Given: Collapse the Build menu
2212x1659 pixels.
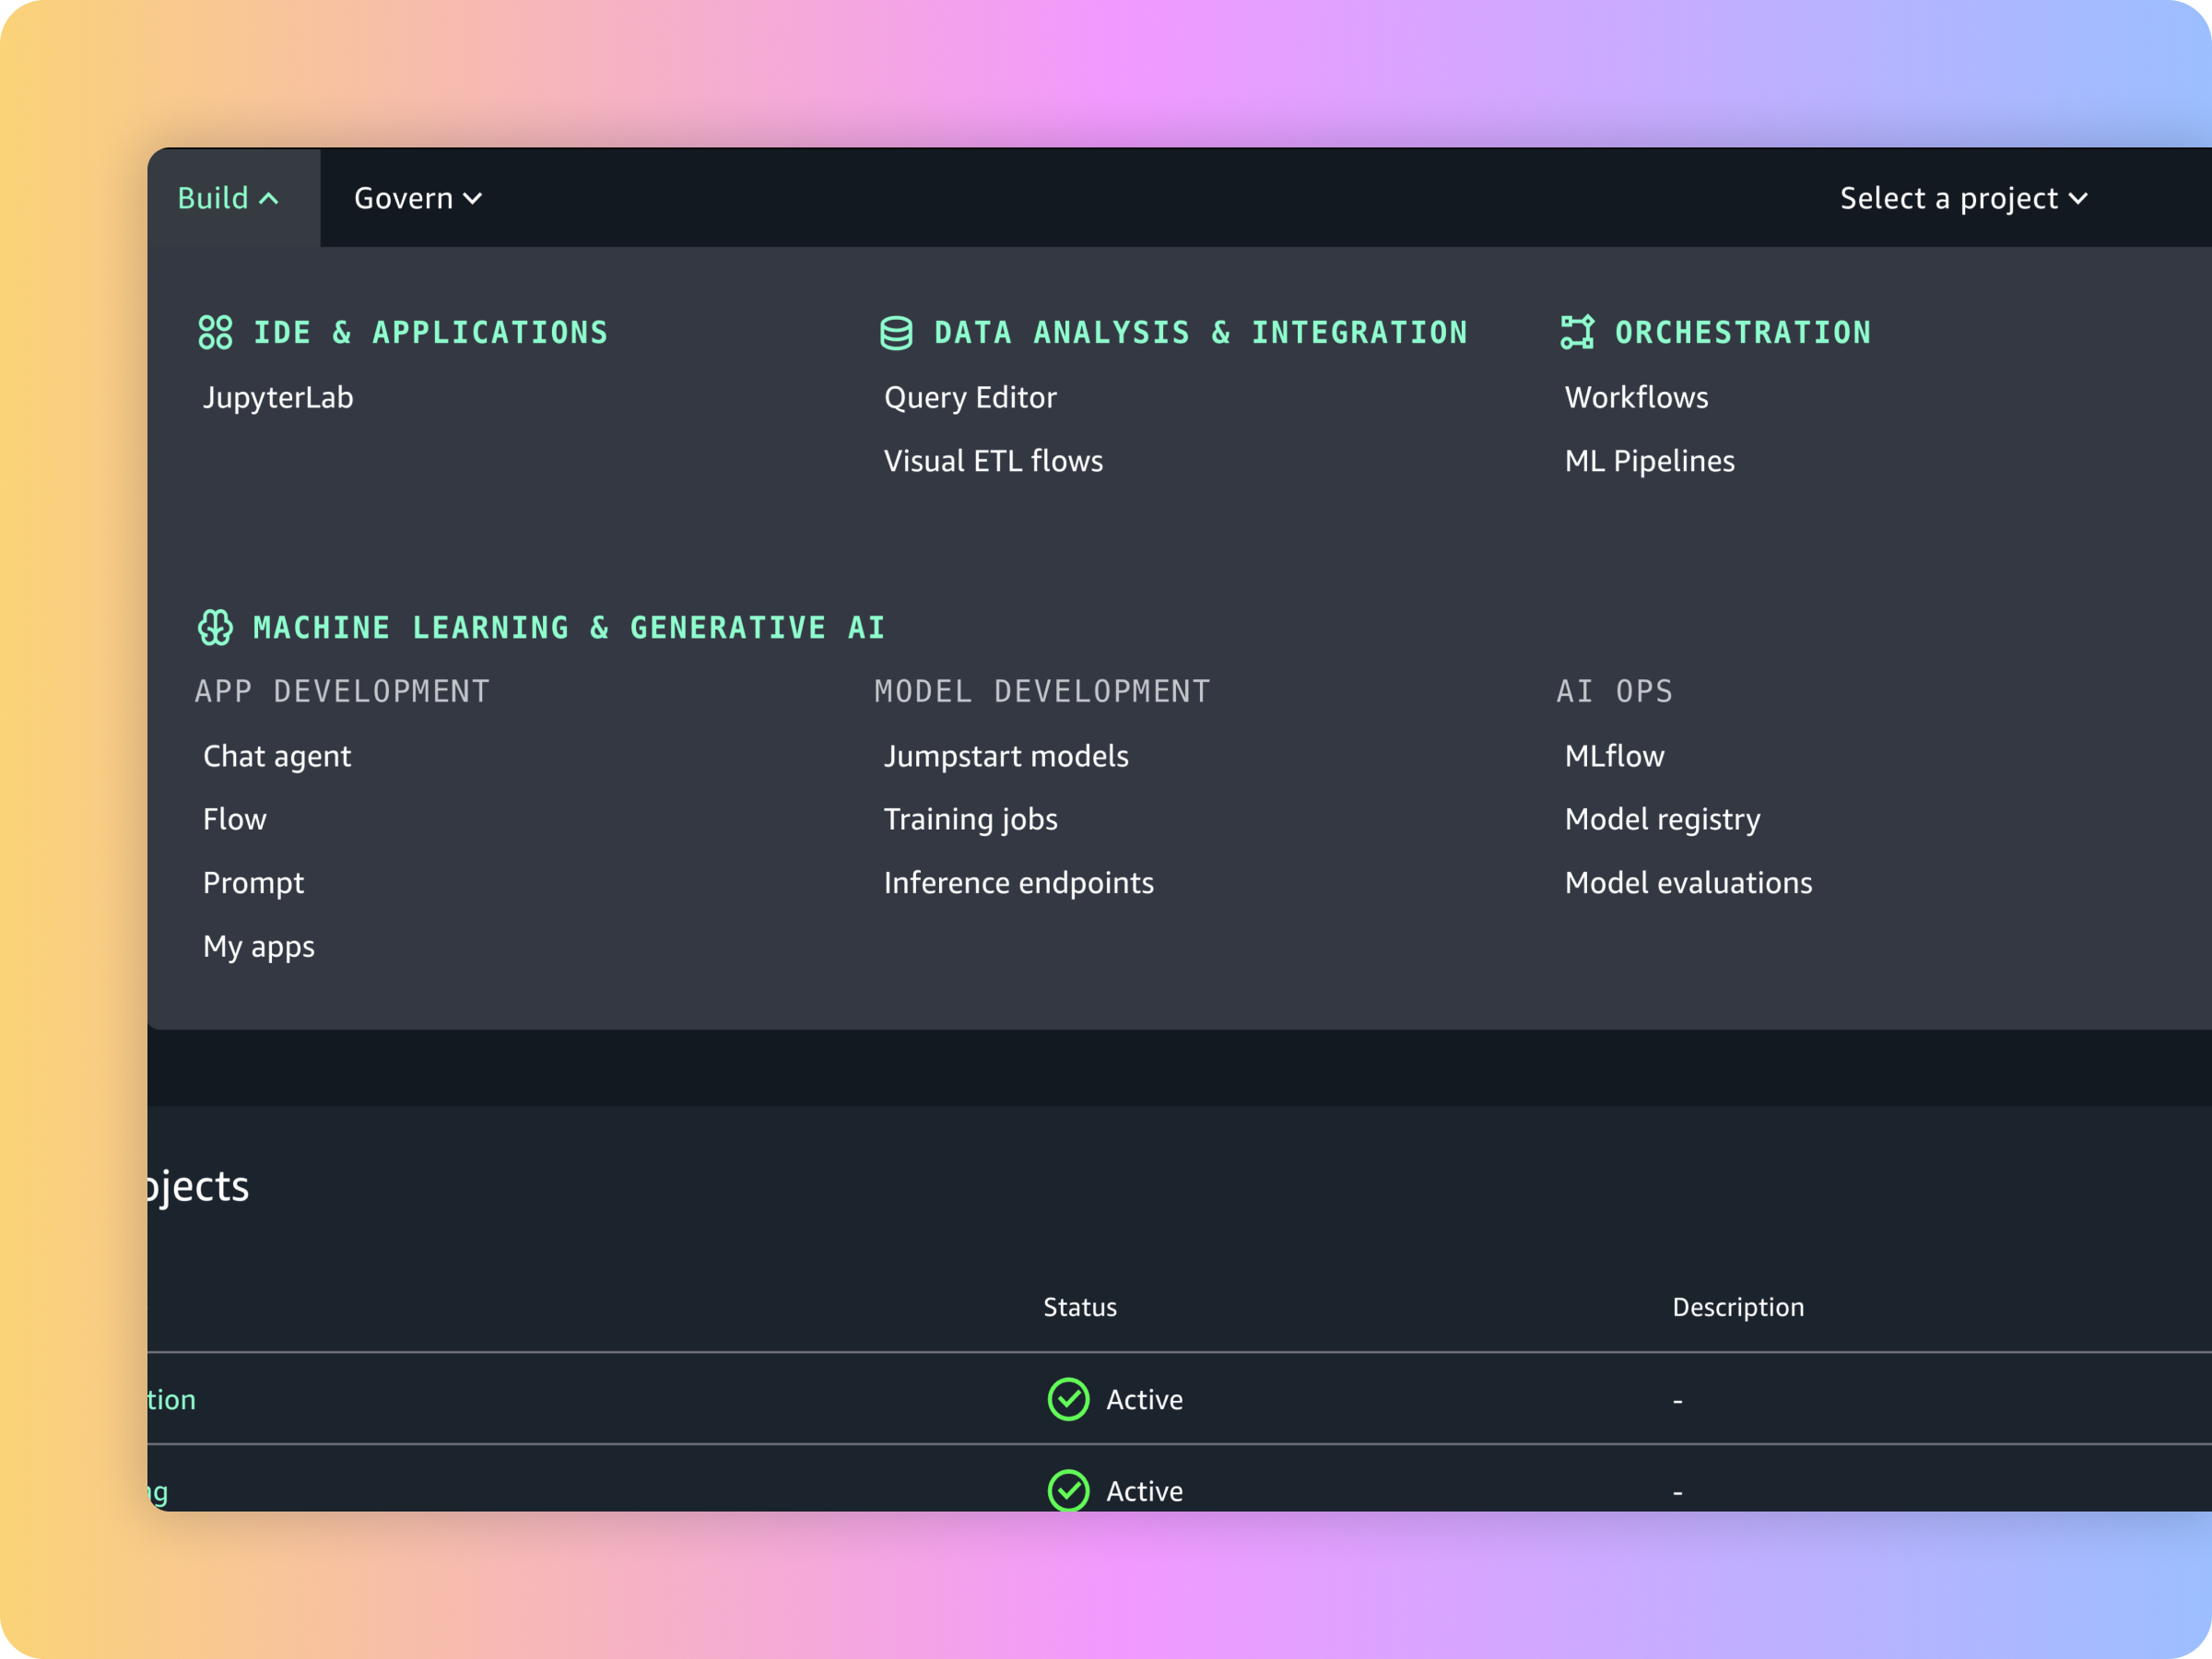Looking at the screenshot, I should click(x=228, y=198).
